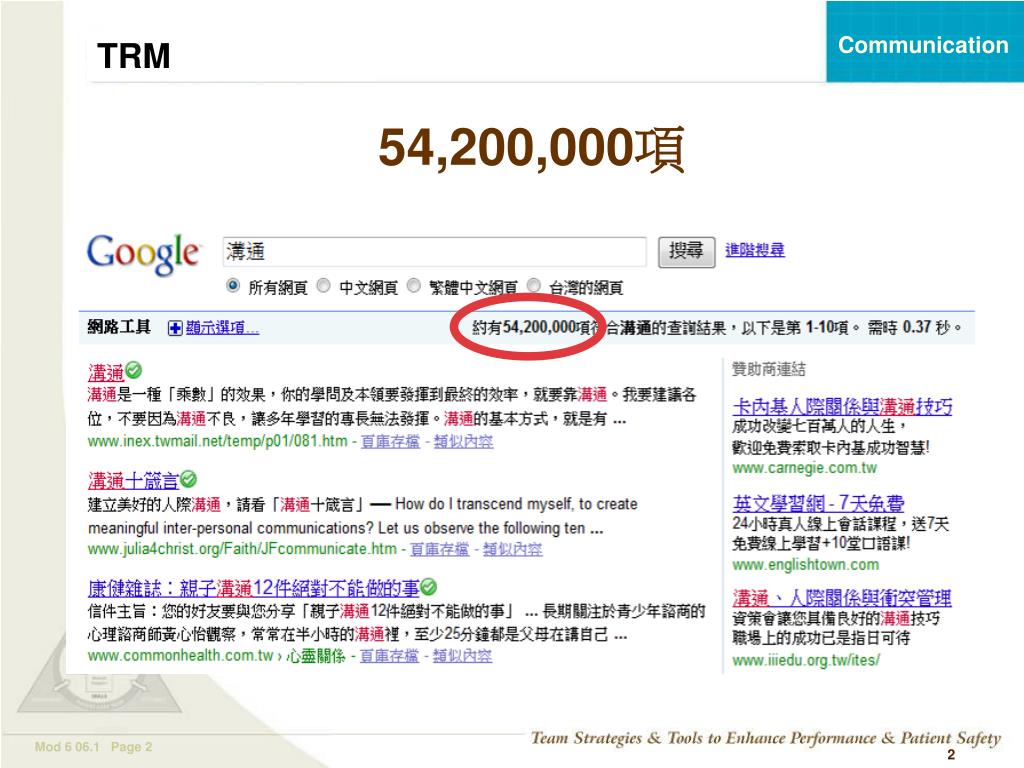The width and height of the screenshot is (1024, 768).
Task: Click the www.julia4christ.org/Faith/JFcommunicate.htm URL
Action: coord(242,549)
